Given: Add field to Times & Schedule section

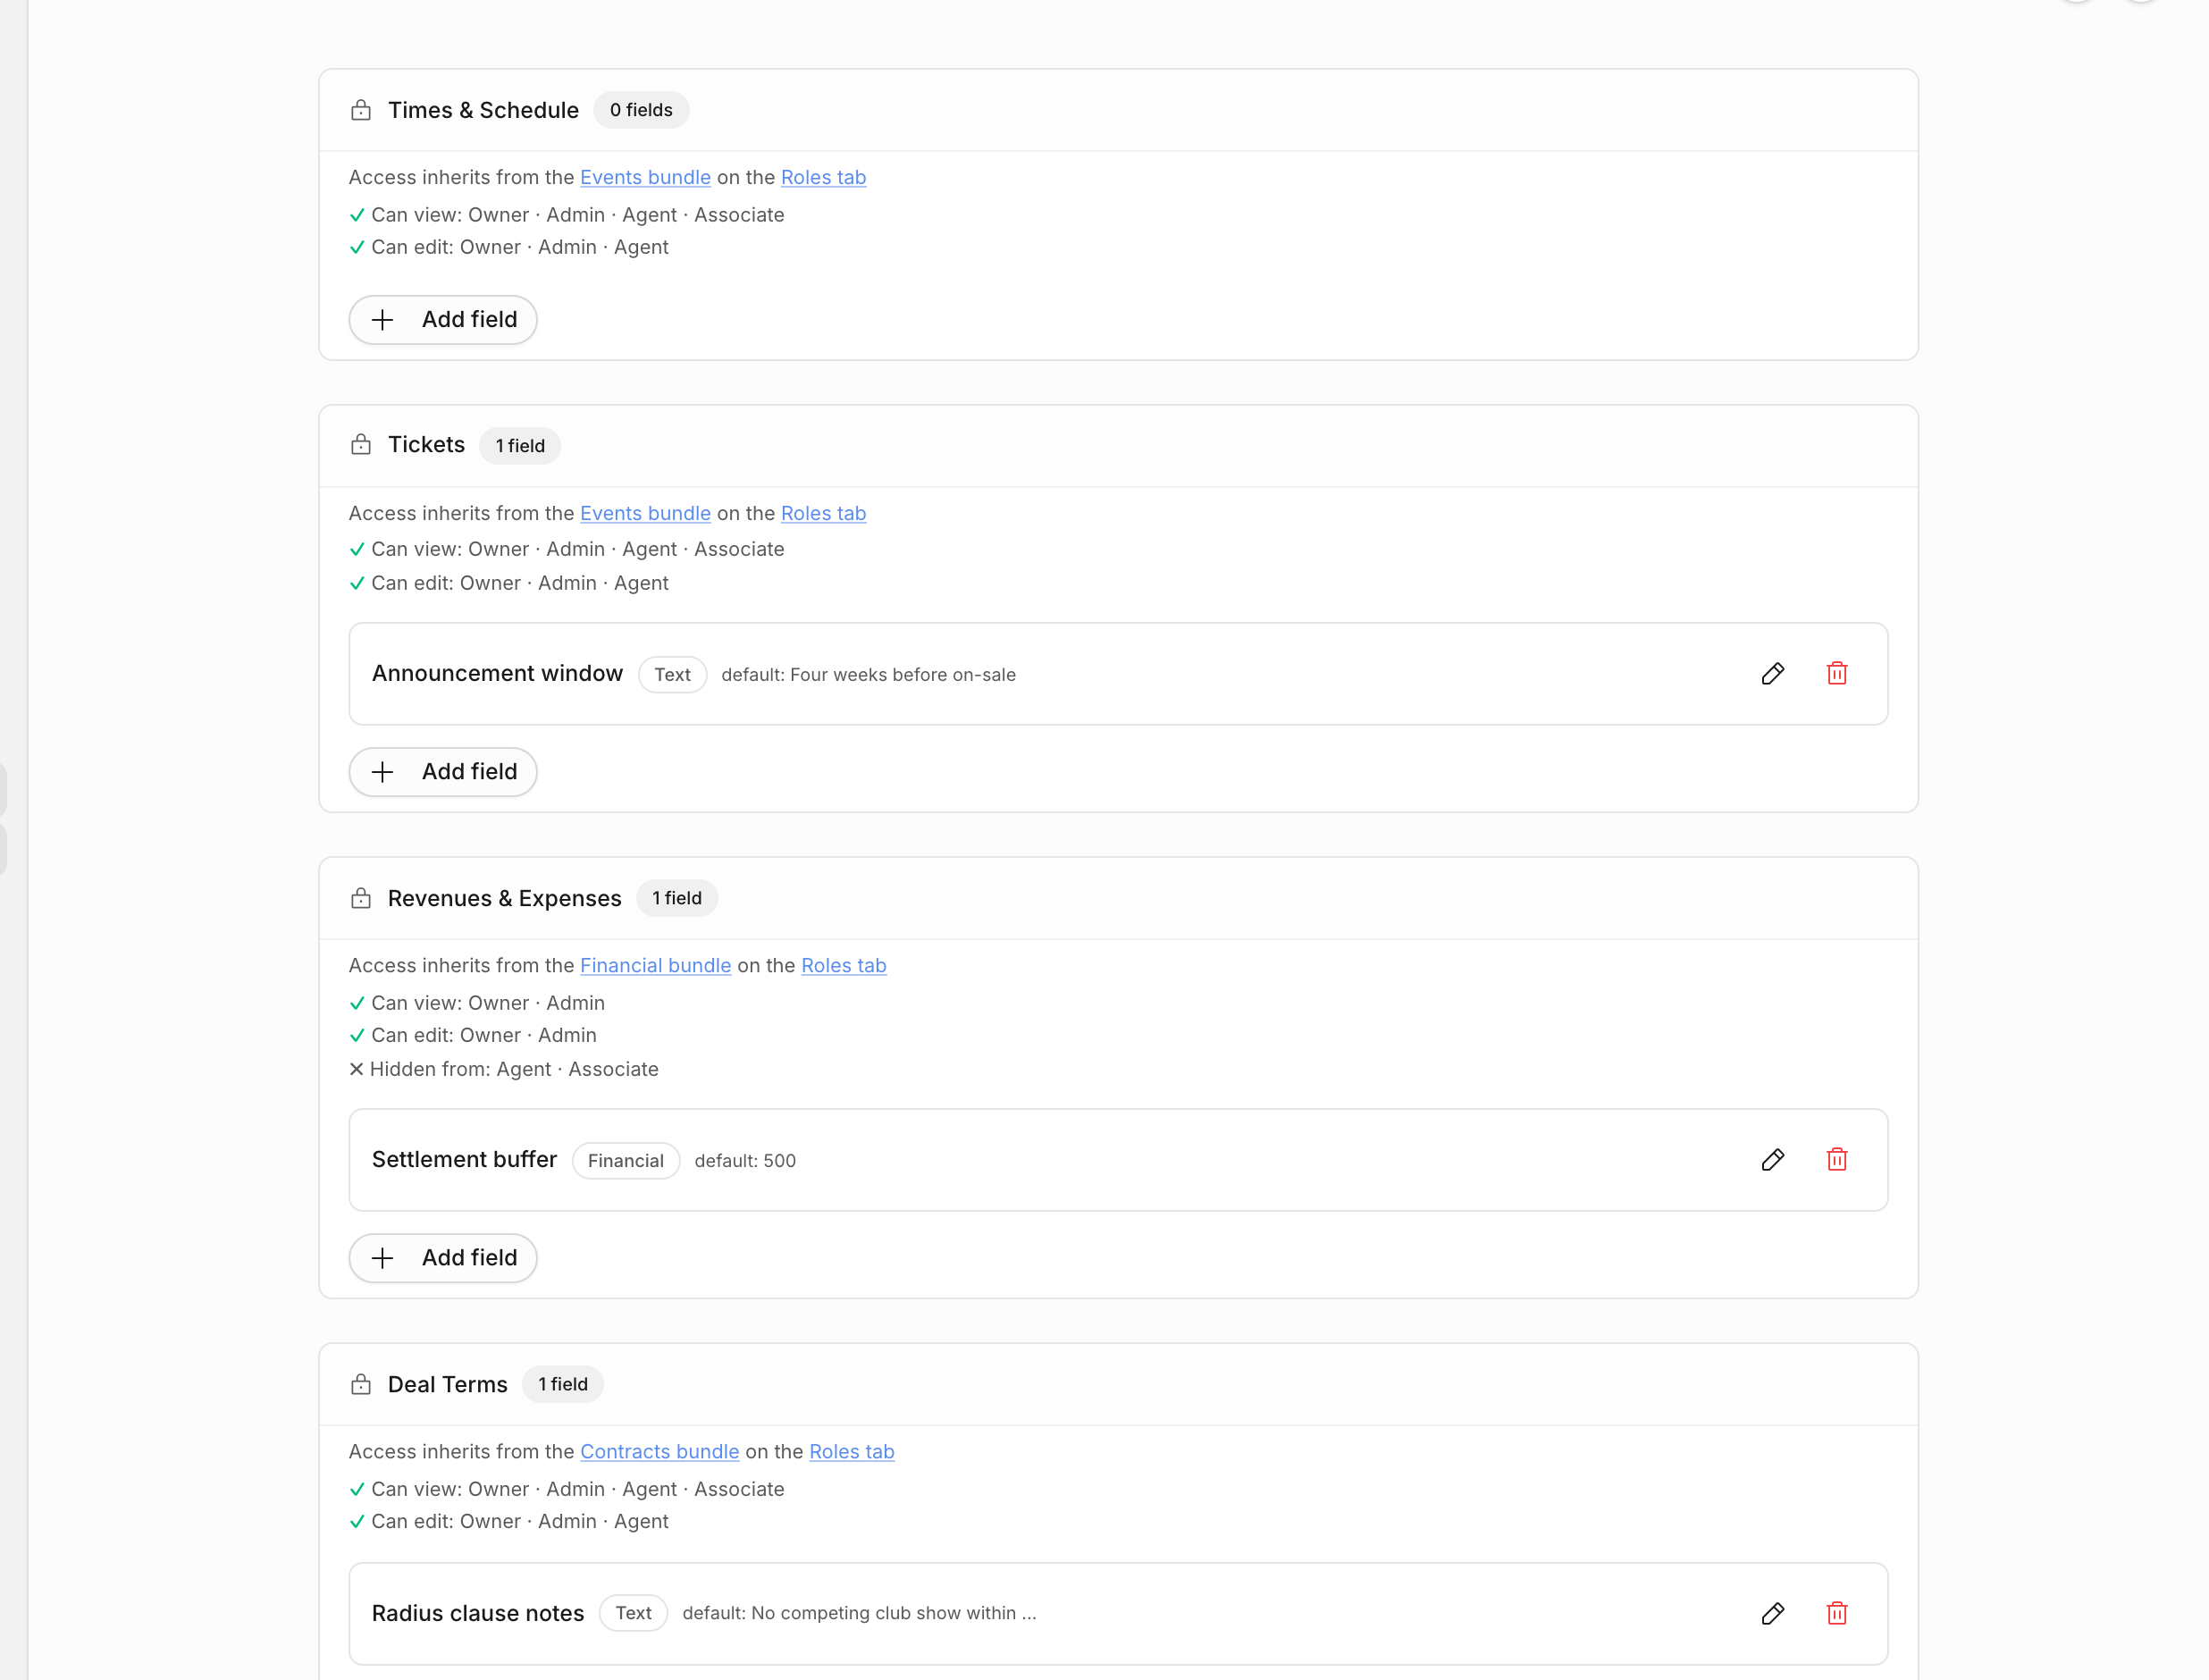Looking at the screenshot, I should point(443,320).
